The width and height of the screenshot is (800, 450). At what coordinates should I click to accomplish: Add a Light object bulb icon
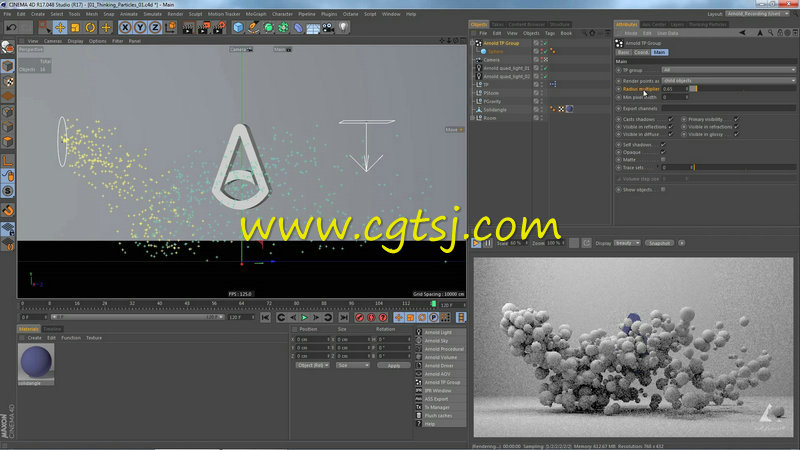coord(343,27)
